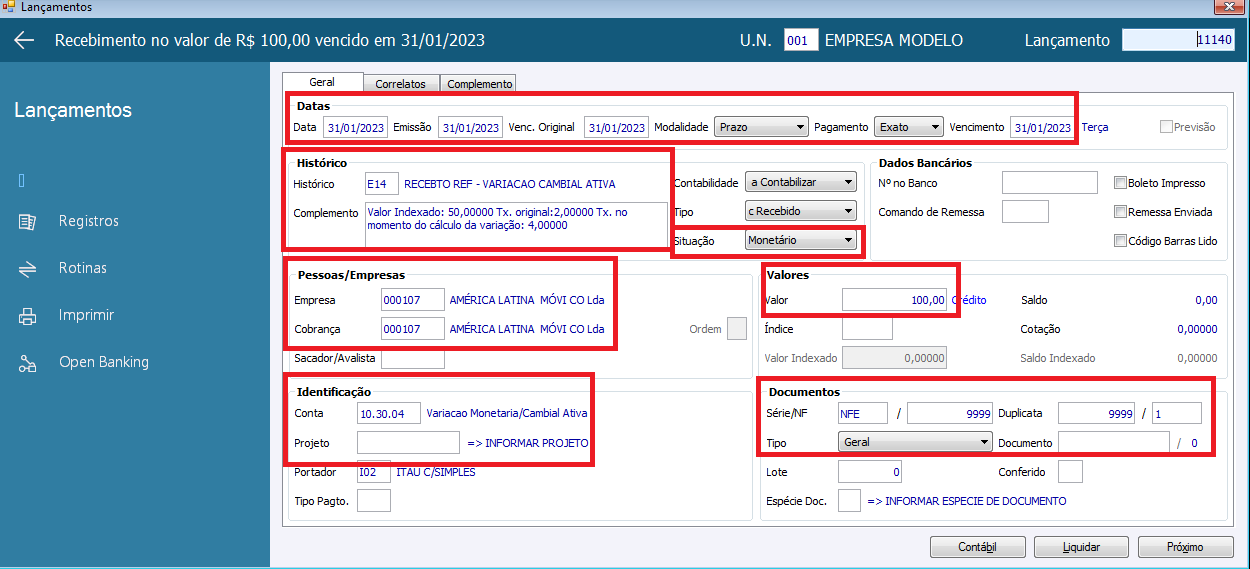Click the Registros sidebar icon
1250x569 pixels.
(27, 221)
